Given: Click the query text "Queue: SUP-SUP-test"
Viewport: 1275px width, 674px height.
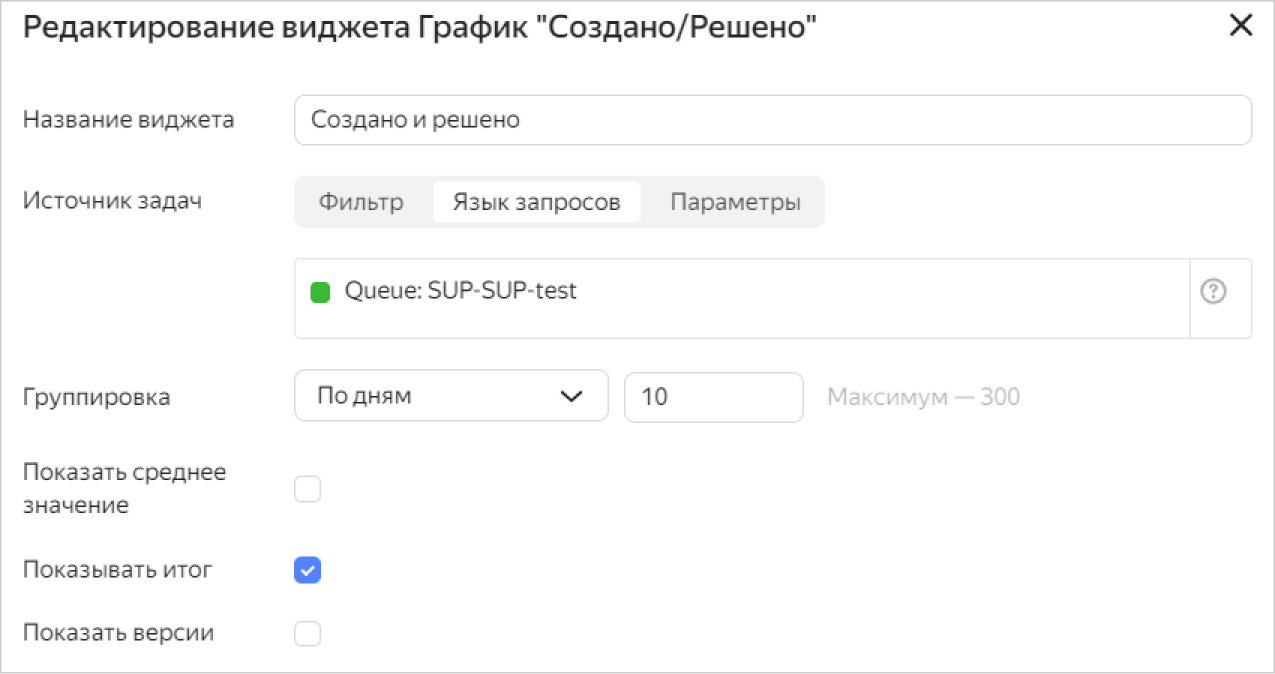Looking at the screenshot, I should tap(461, 292).
